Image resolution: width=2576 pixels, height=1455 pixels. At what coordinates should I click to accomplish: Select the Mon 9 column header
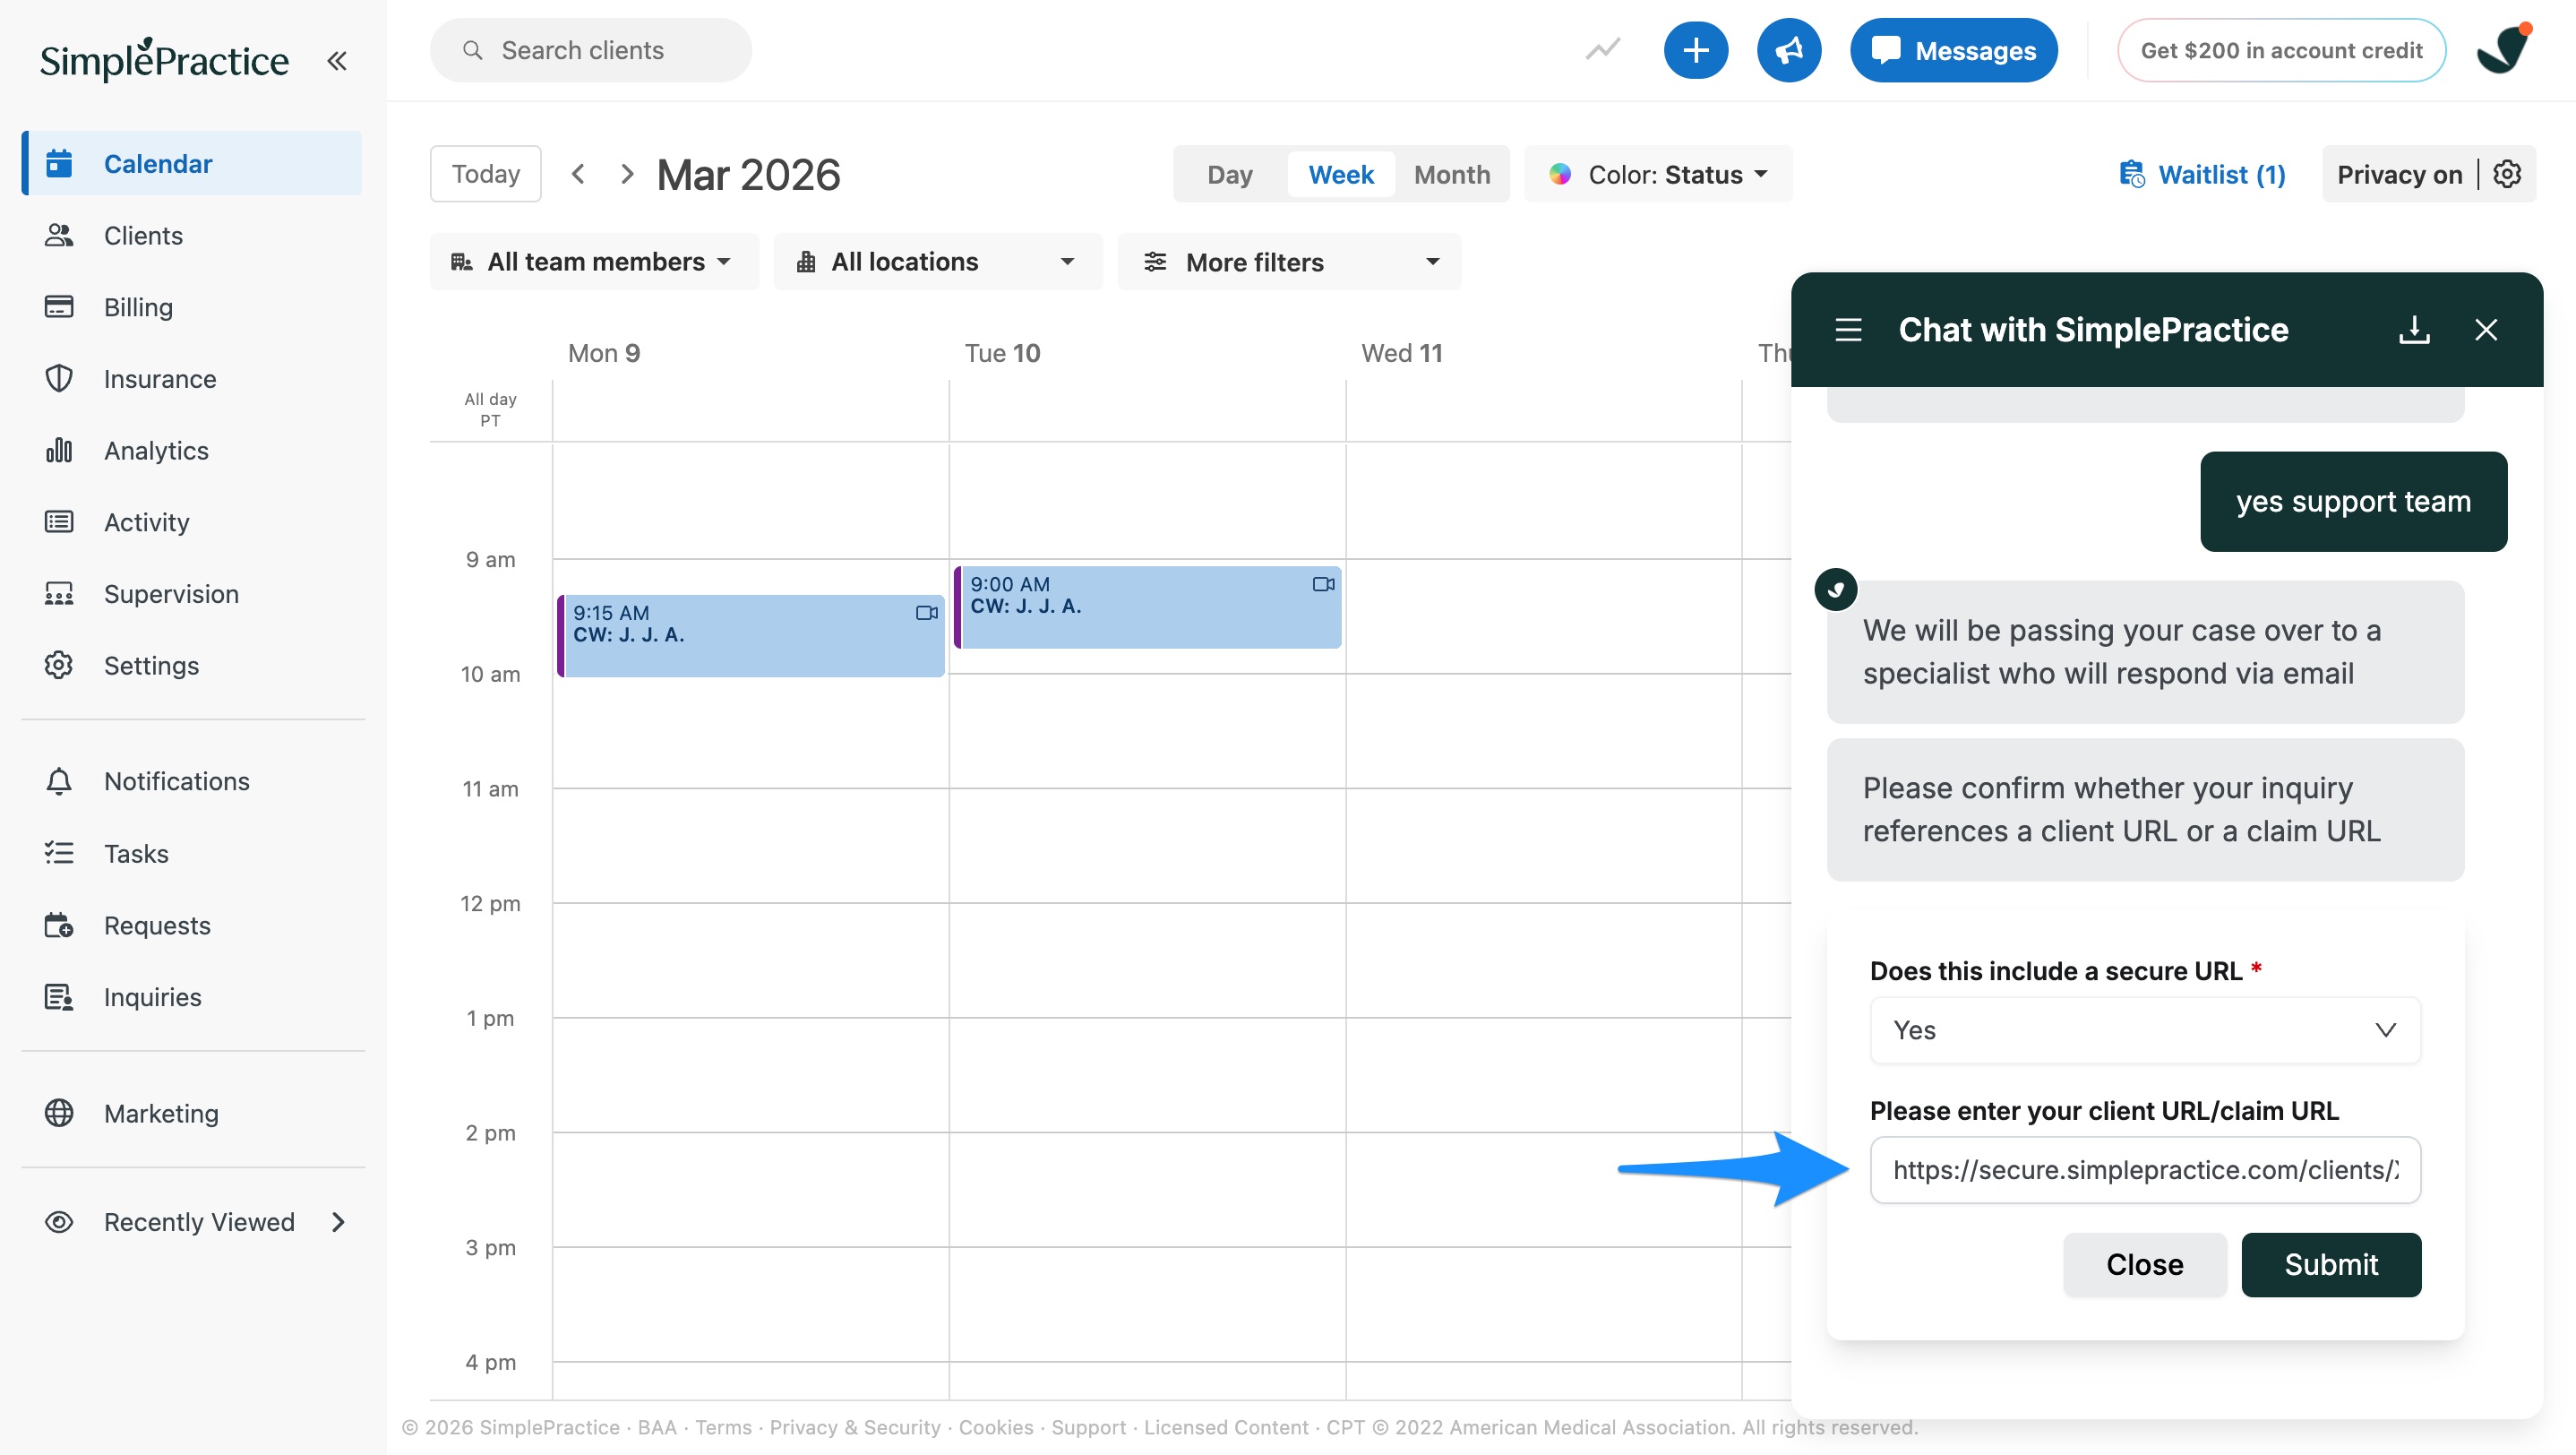(604, 353)
